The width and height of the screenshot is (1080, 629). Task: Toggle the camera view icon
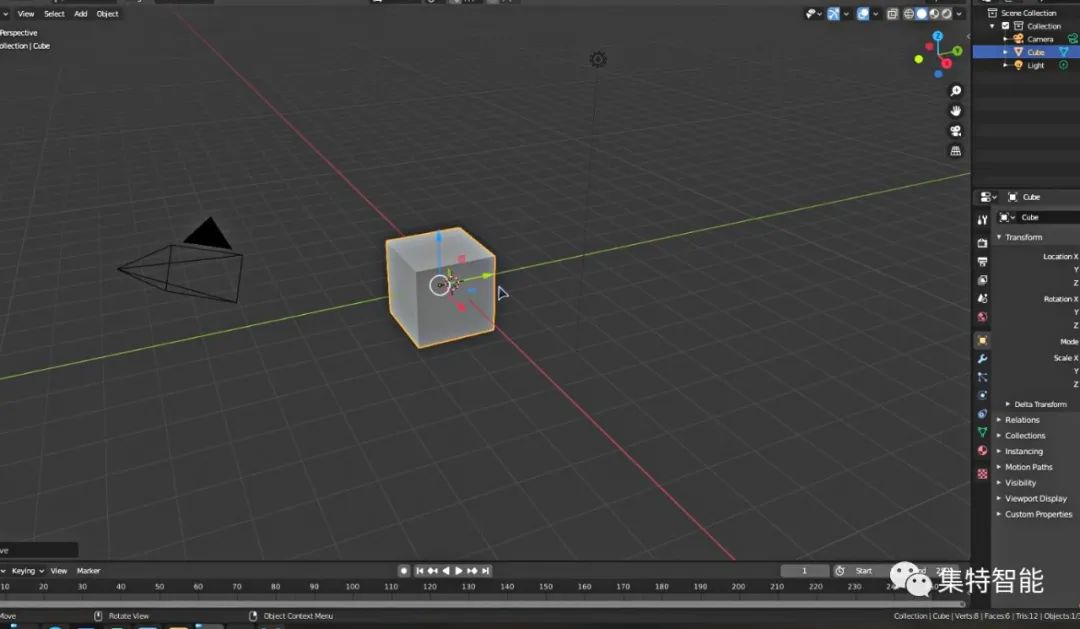955,131
